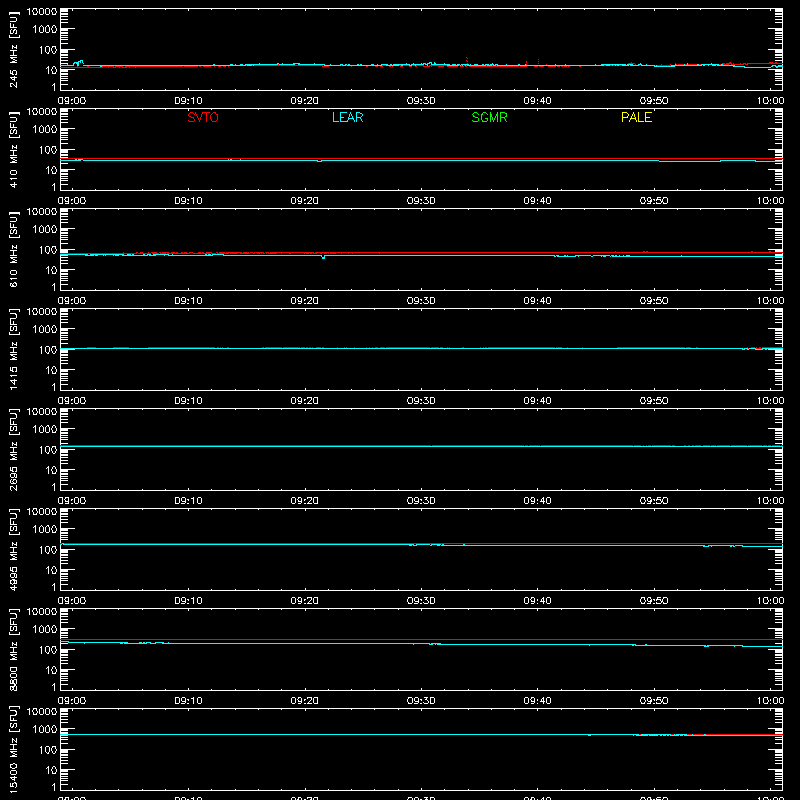Click 09:00 time label below 245 MHz panel

click(71, 101)
